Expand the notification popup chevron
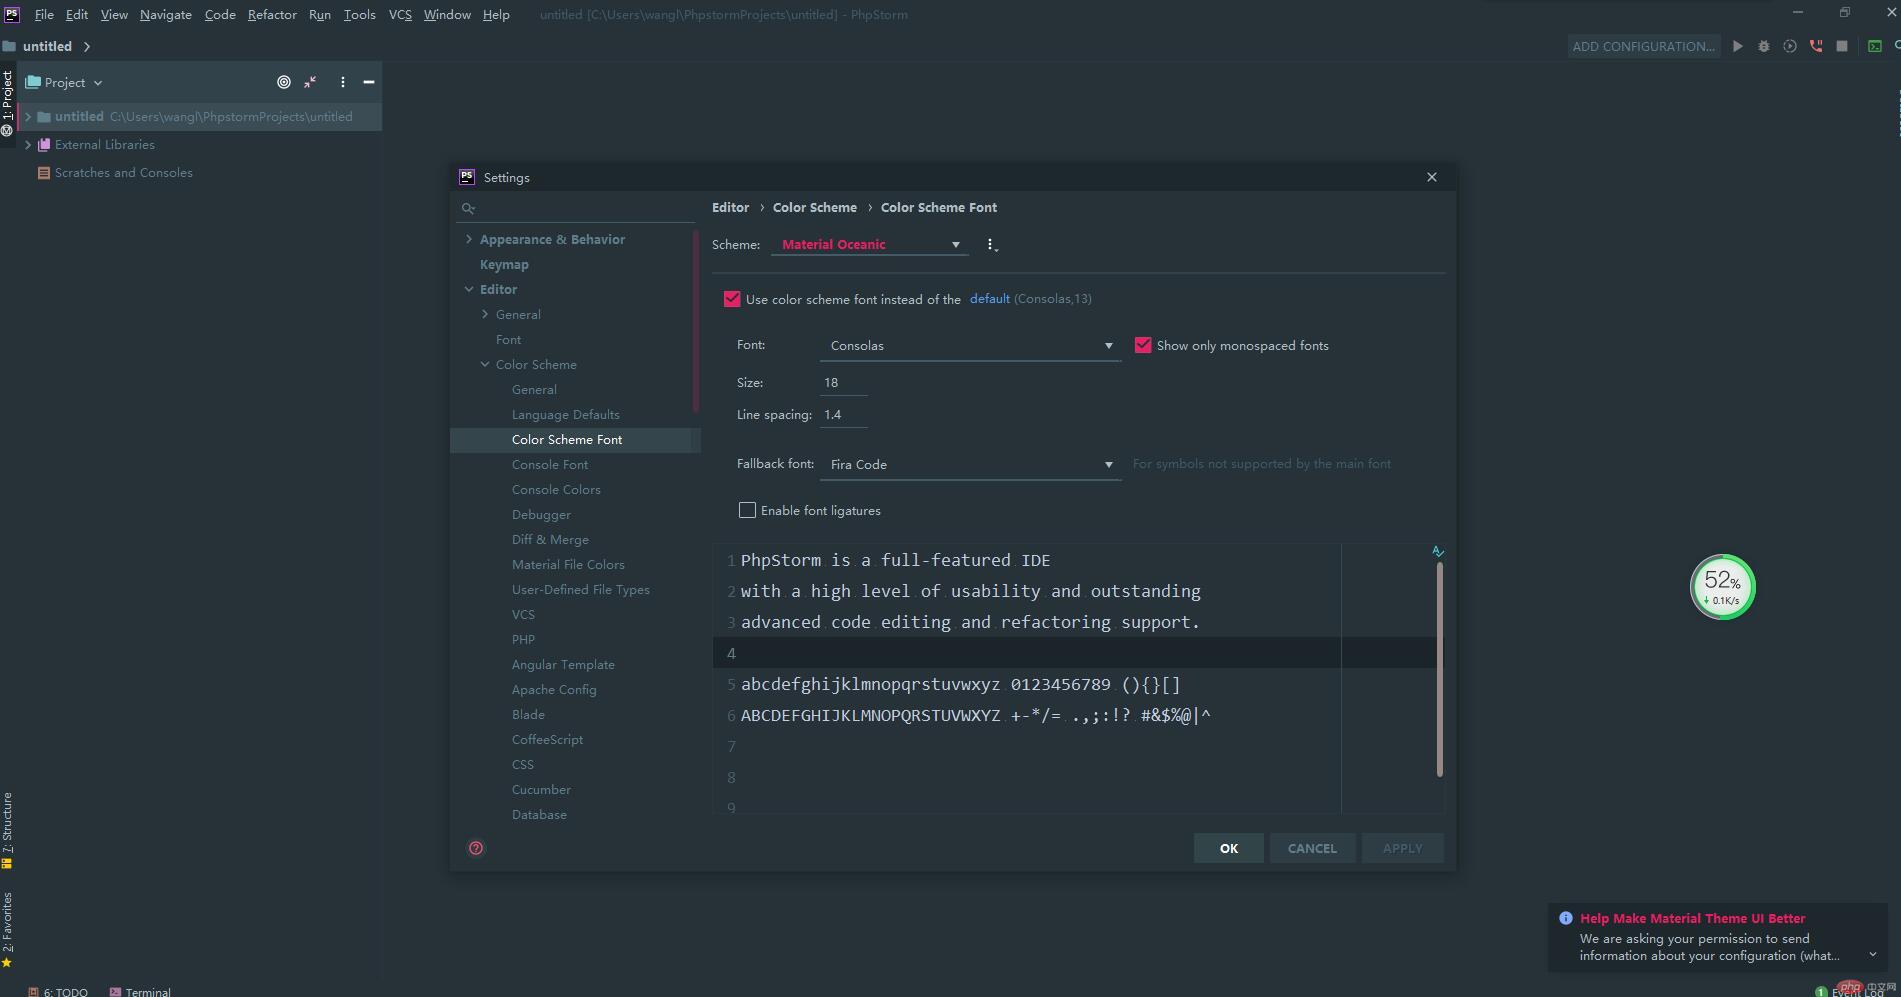Image resolution: width=1901 pixels, height=997 pixels. (x=1873, y=955)
